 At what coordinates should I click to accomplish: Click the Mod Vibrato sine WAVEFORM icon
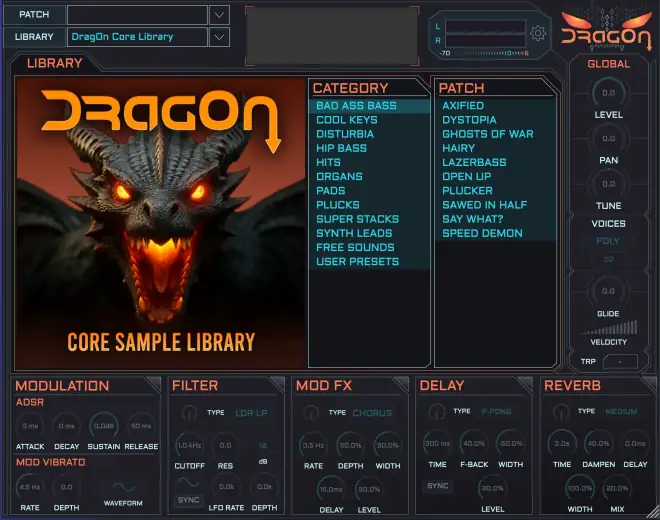point(123,488)
